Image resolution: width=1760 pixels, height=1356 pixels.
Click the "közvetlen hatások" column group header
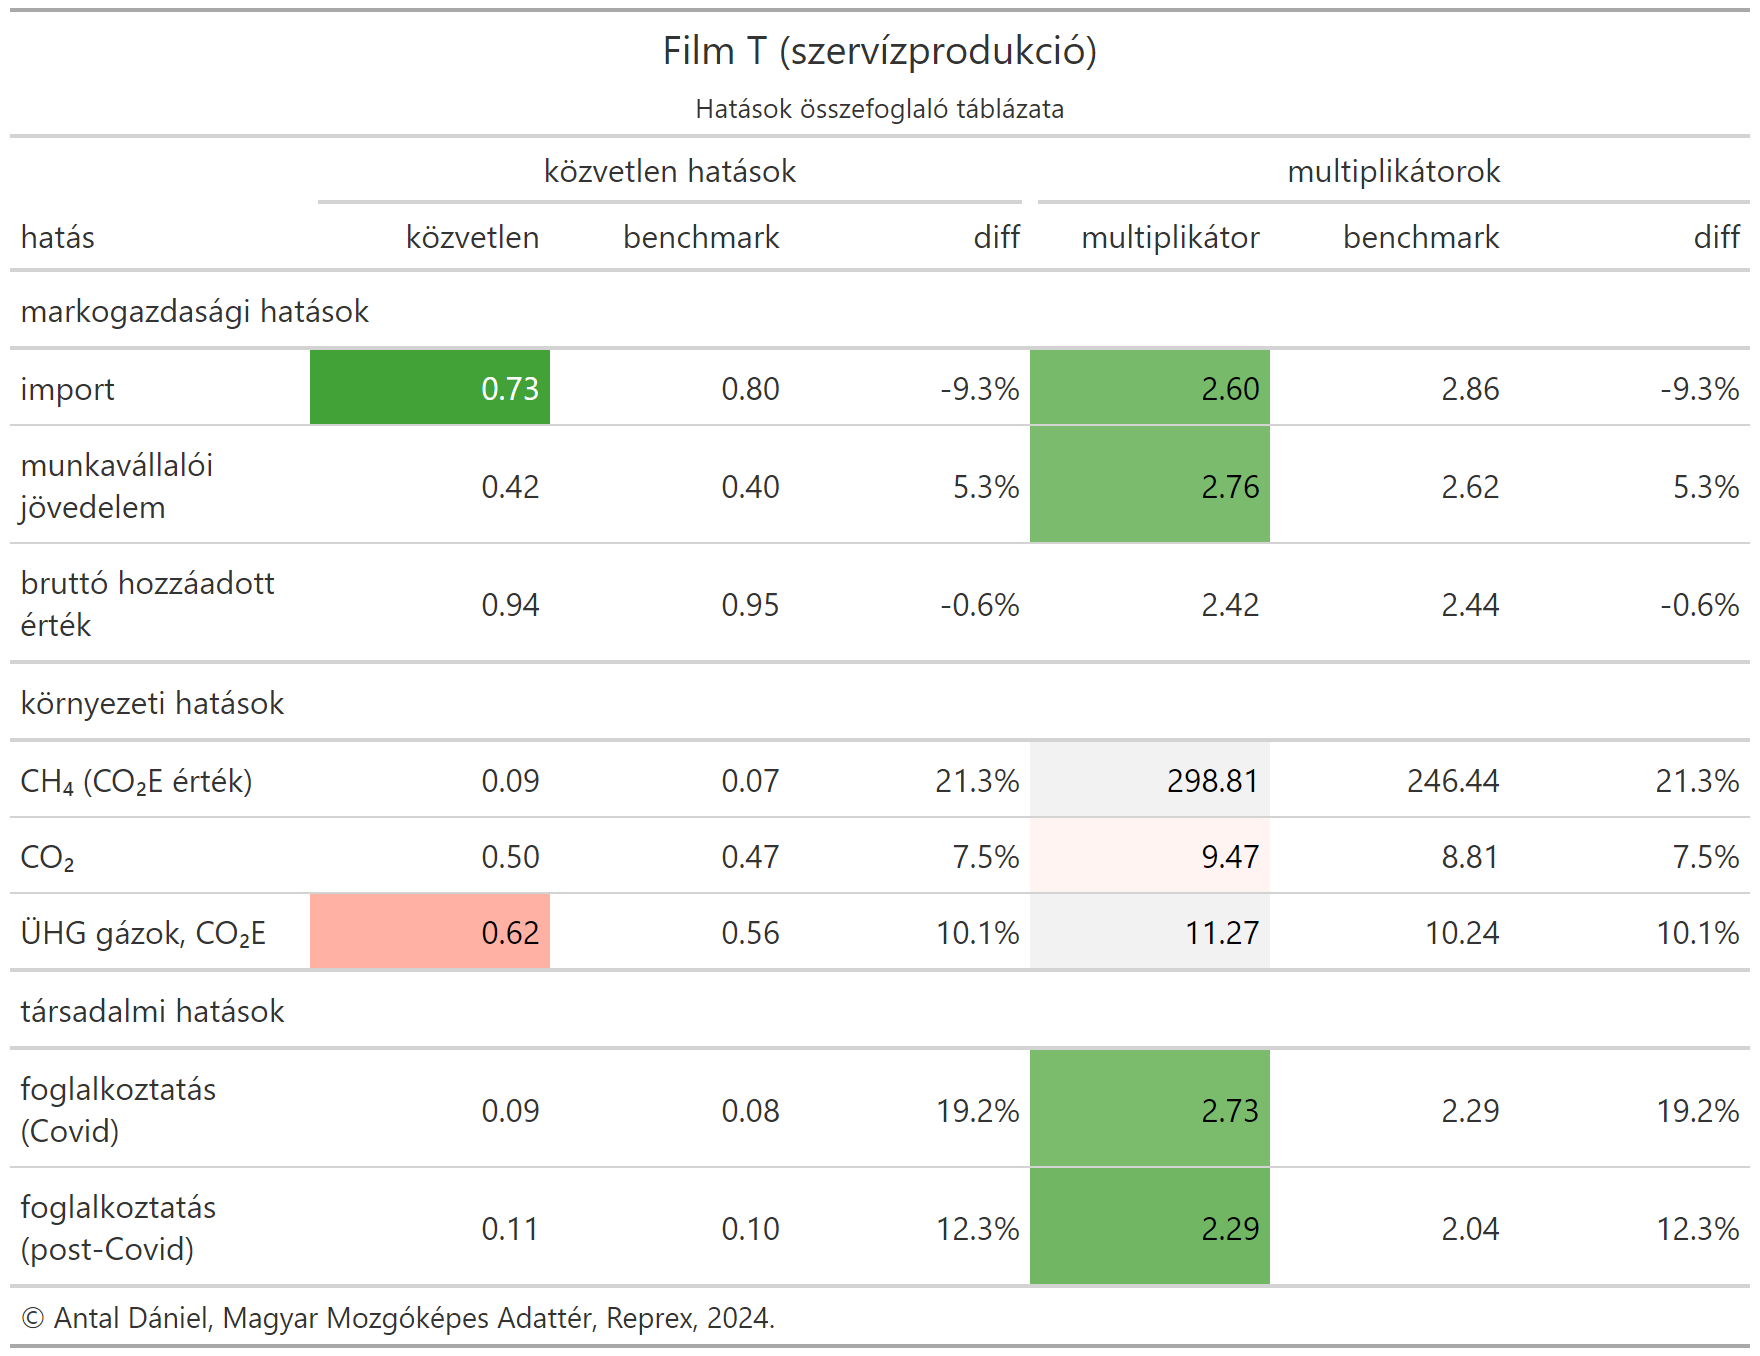click(x=670, y=172)
